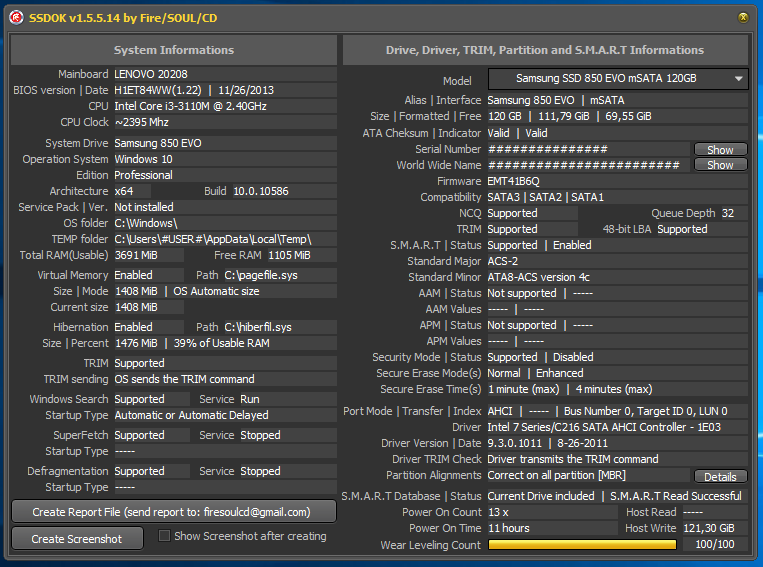Click Create Report File button
Screen dimensions: 763x567
click(x=174, y=512)
